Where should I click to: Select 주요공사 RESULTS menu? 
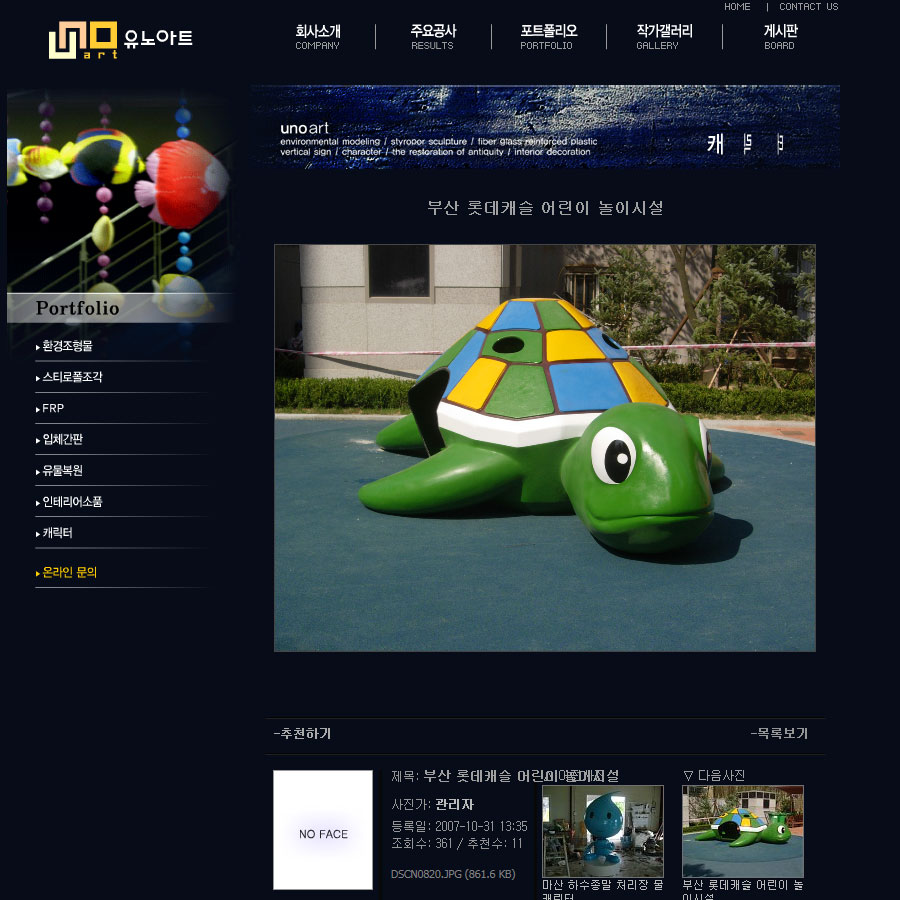(x=432, y=37)
